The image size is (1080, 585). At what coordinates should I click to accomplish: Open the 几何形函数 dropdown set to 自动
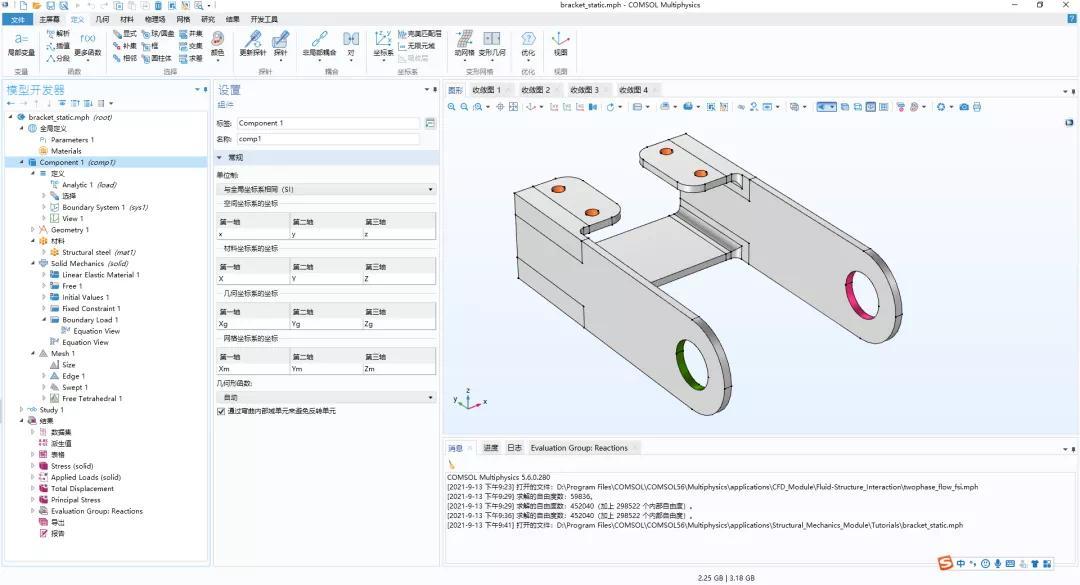pos(326,398)
